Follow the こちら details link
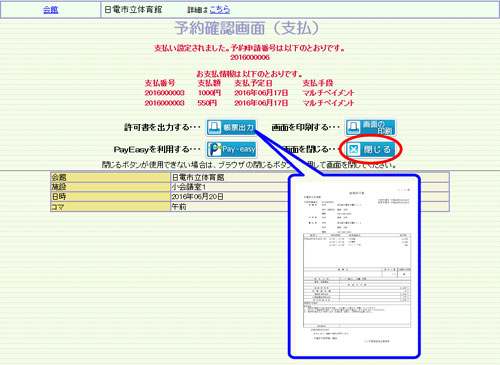500x365 pixels. click(x=220, y=10)
